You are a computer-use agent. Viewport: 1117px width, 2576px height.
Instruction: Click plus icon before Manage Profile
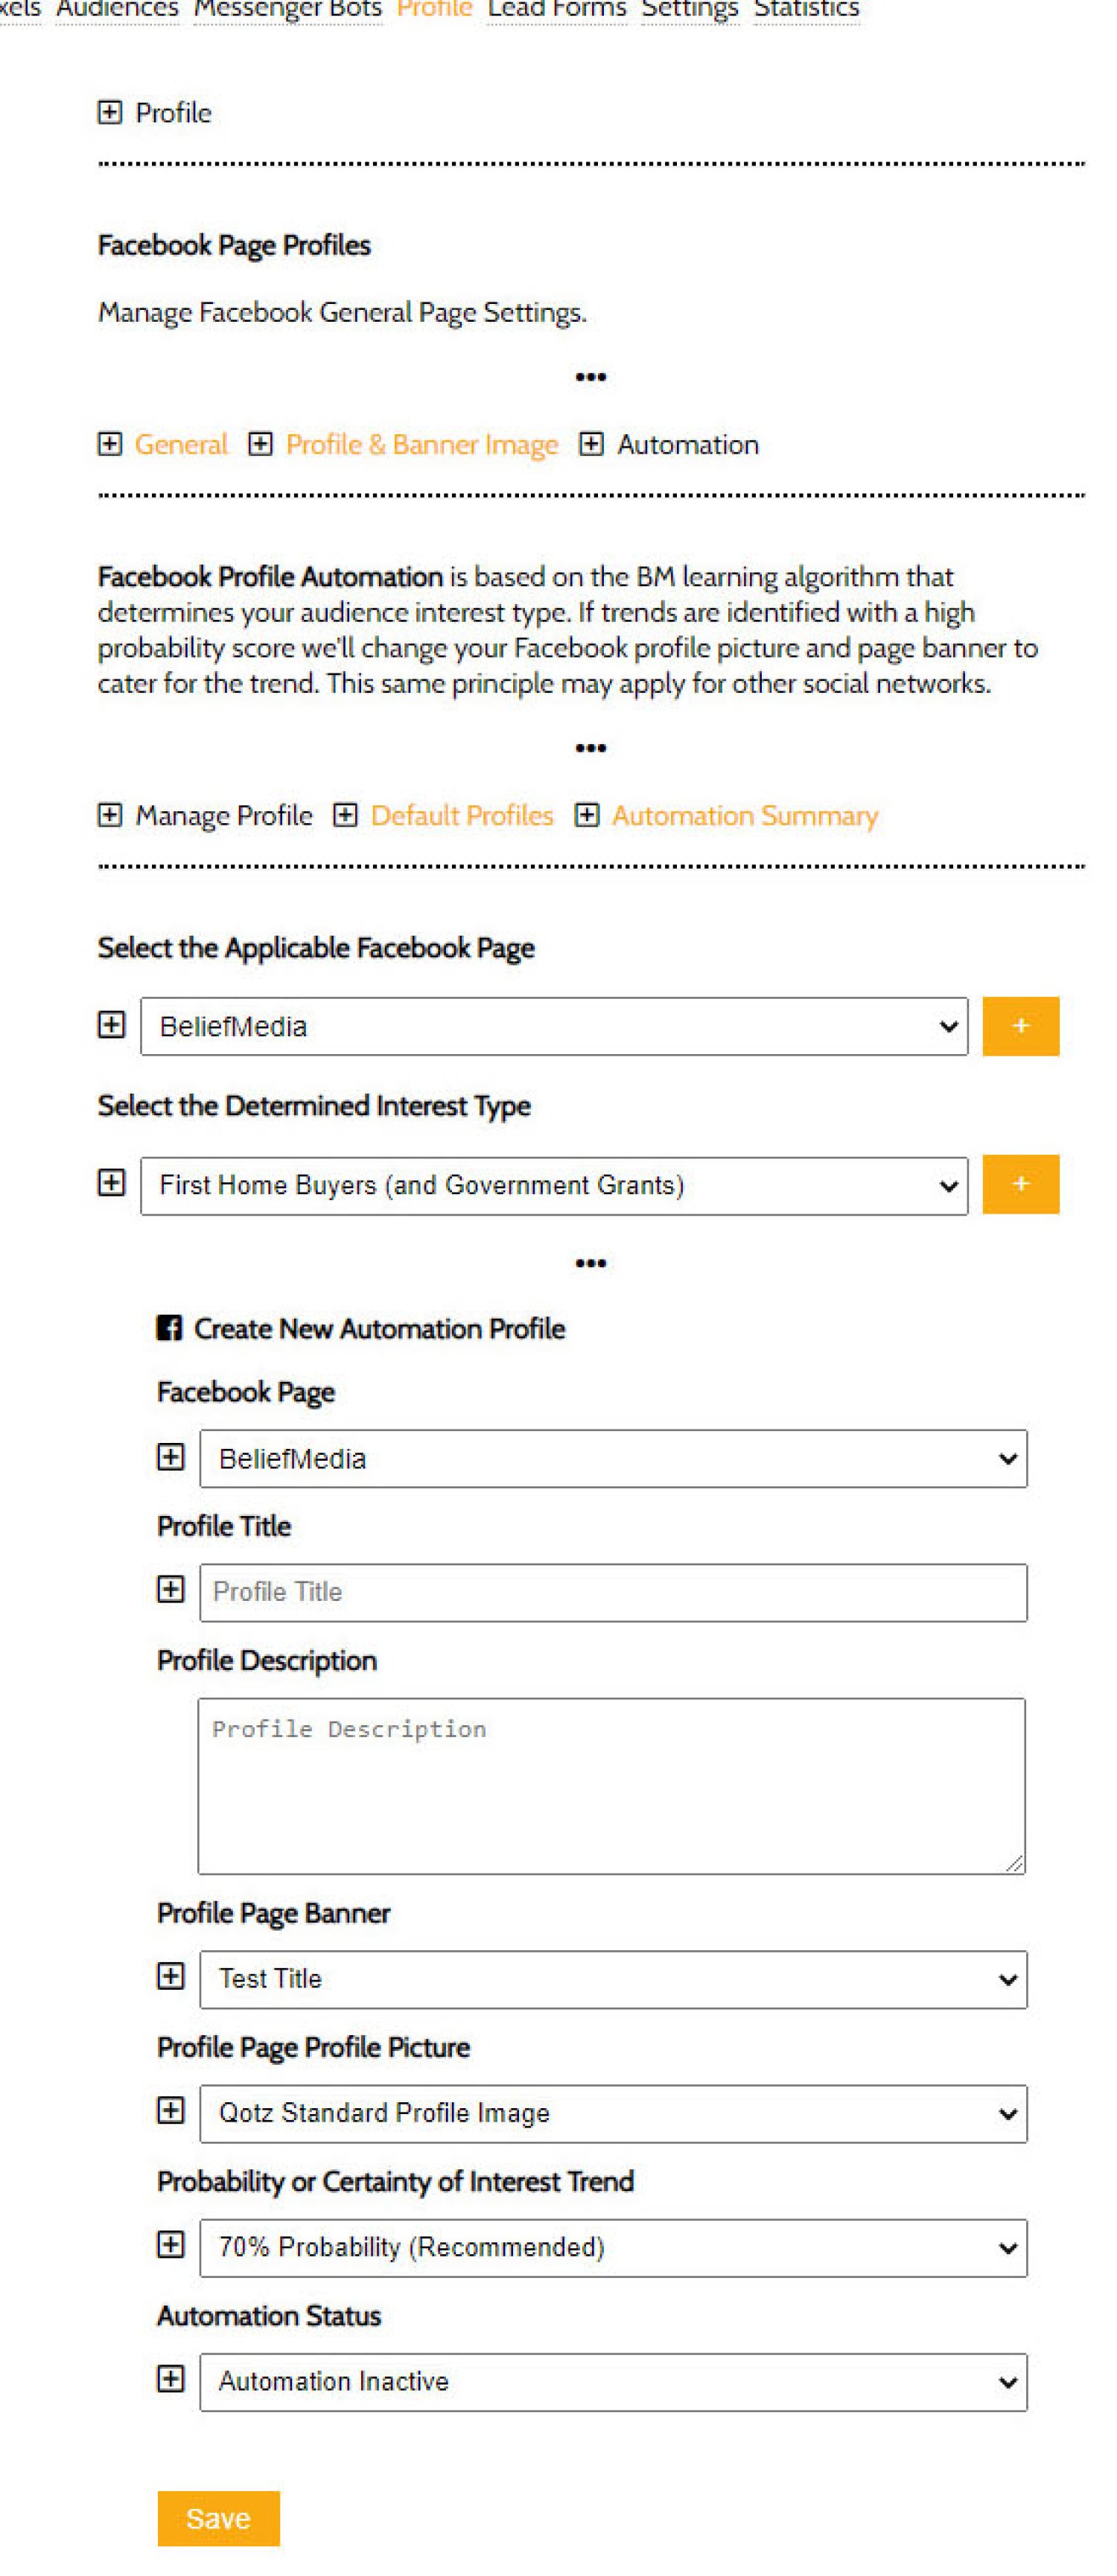click(110, 815)
